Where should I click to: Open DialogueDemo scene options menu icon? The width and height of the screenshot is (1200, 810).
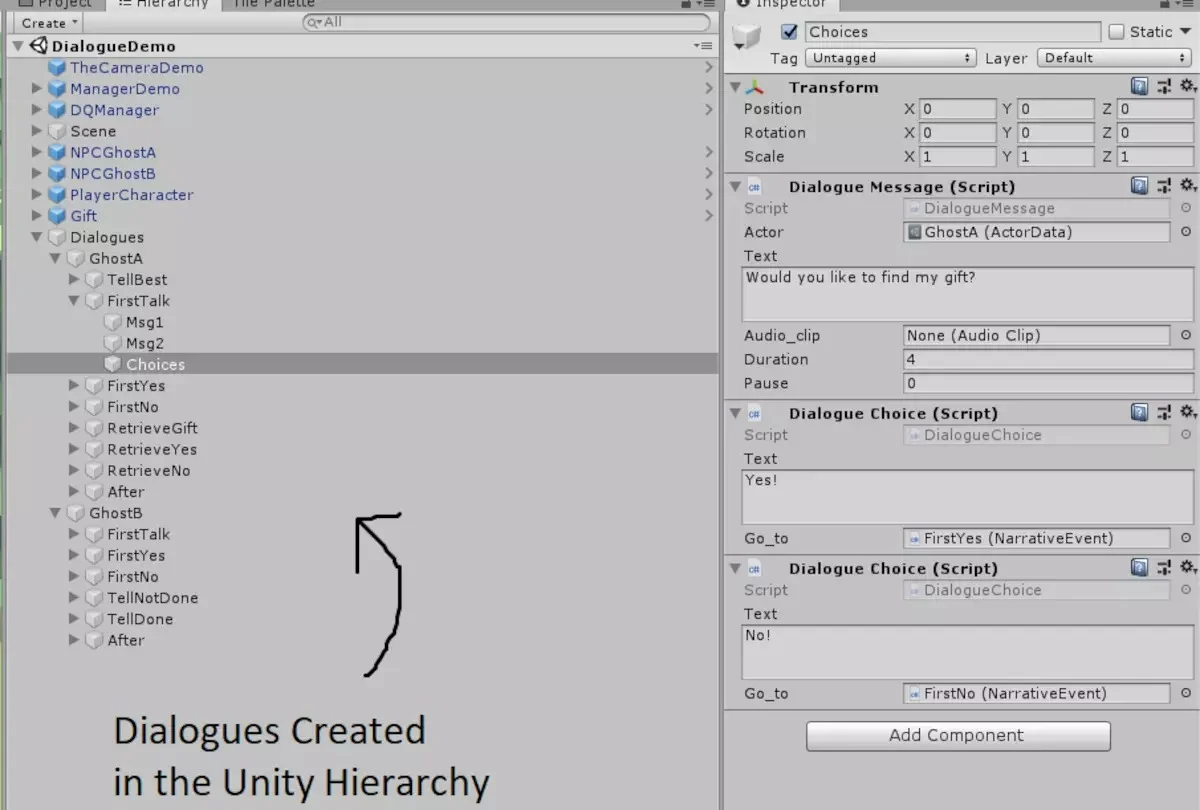point(703,46)
